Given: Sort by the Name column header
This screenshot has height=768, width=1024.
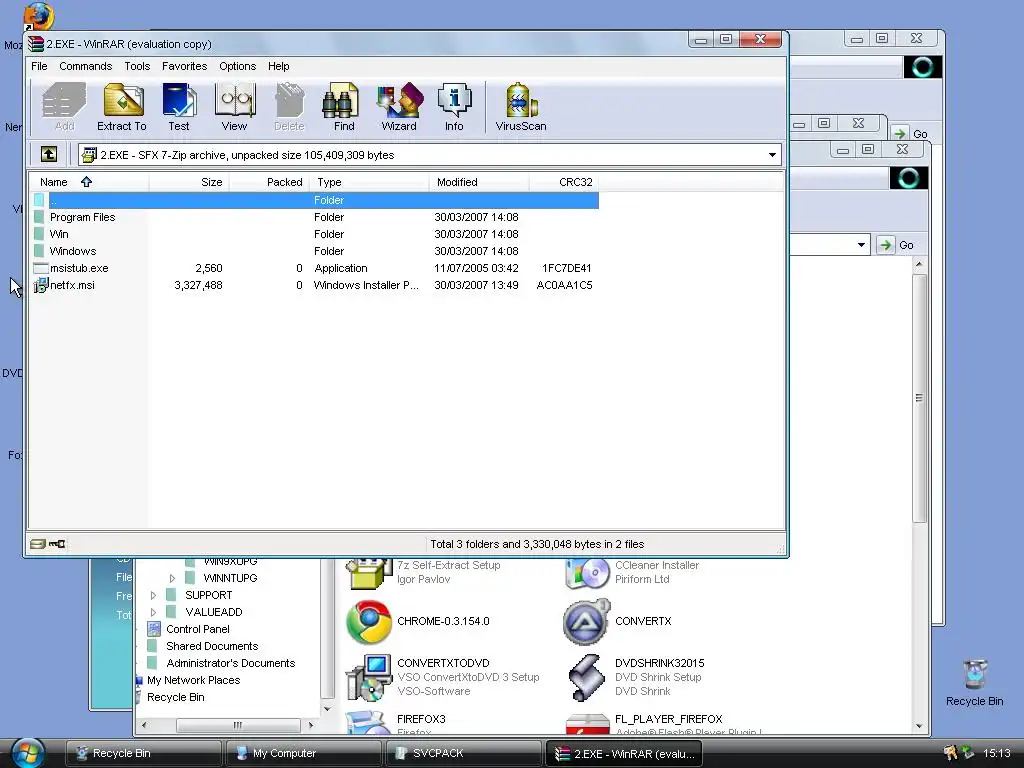Looking at the screenshot, I should 89,182.
